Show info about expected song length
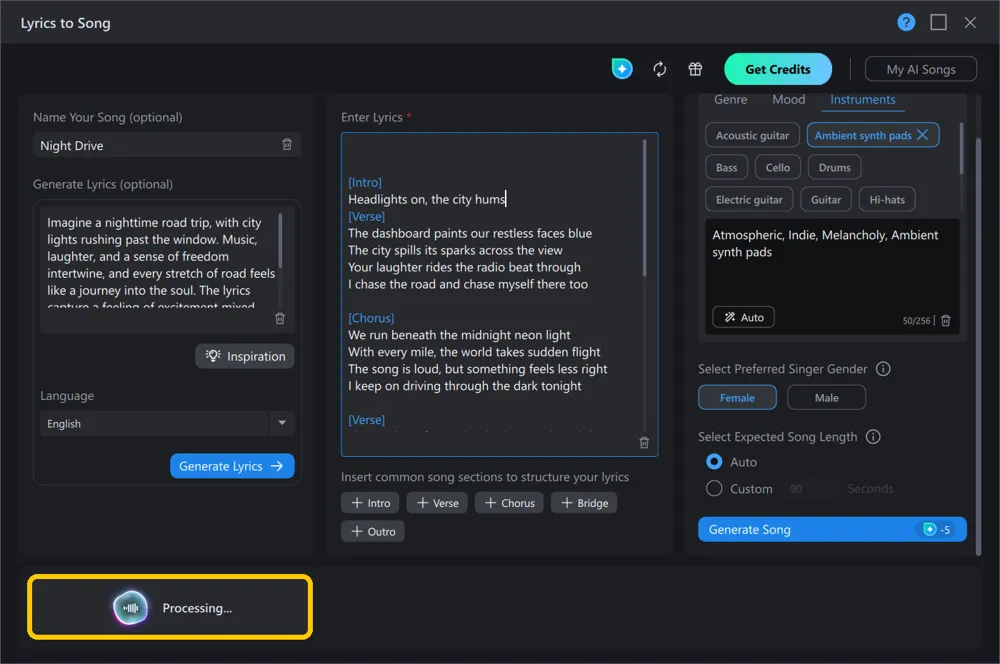This screenshot has height=664, width=1000. [x=873, y=436]
